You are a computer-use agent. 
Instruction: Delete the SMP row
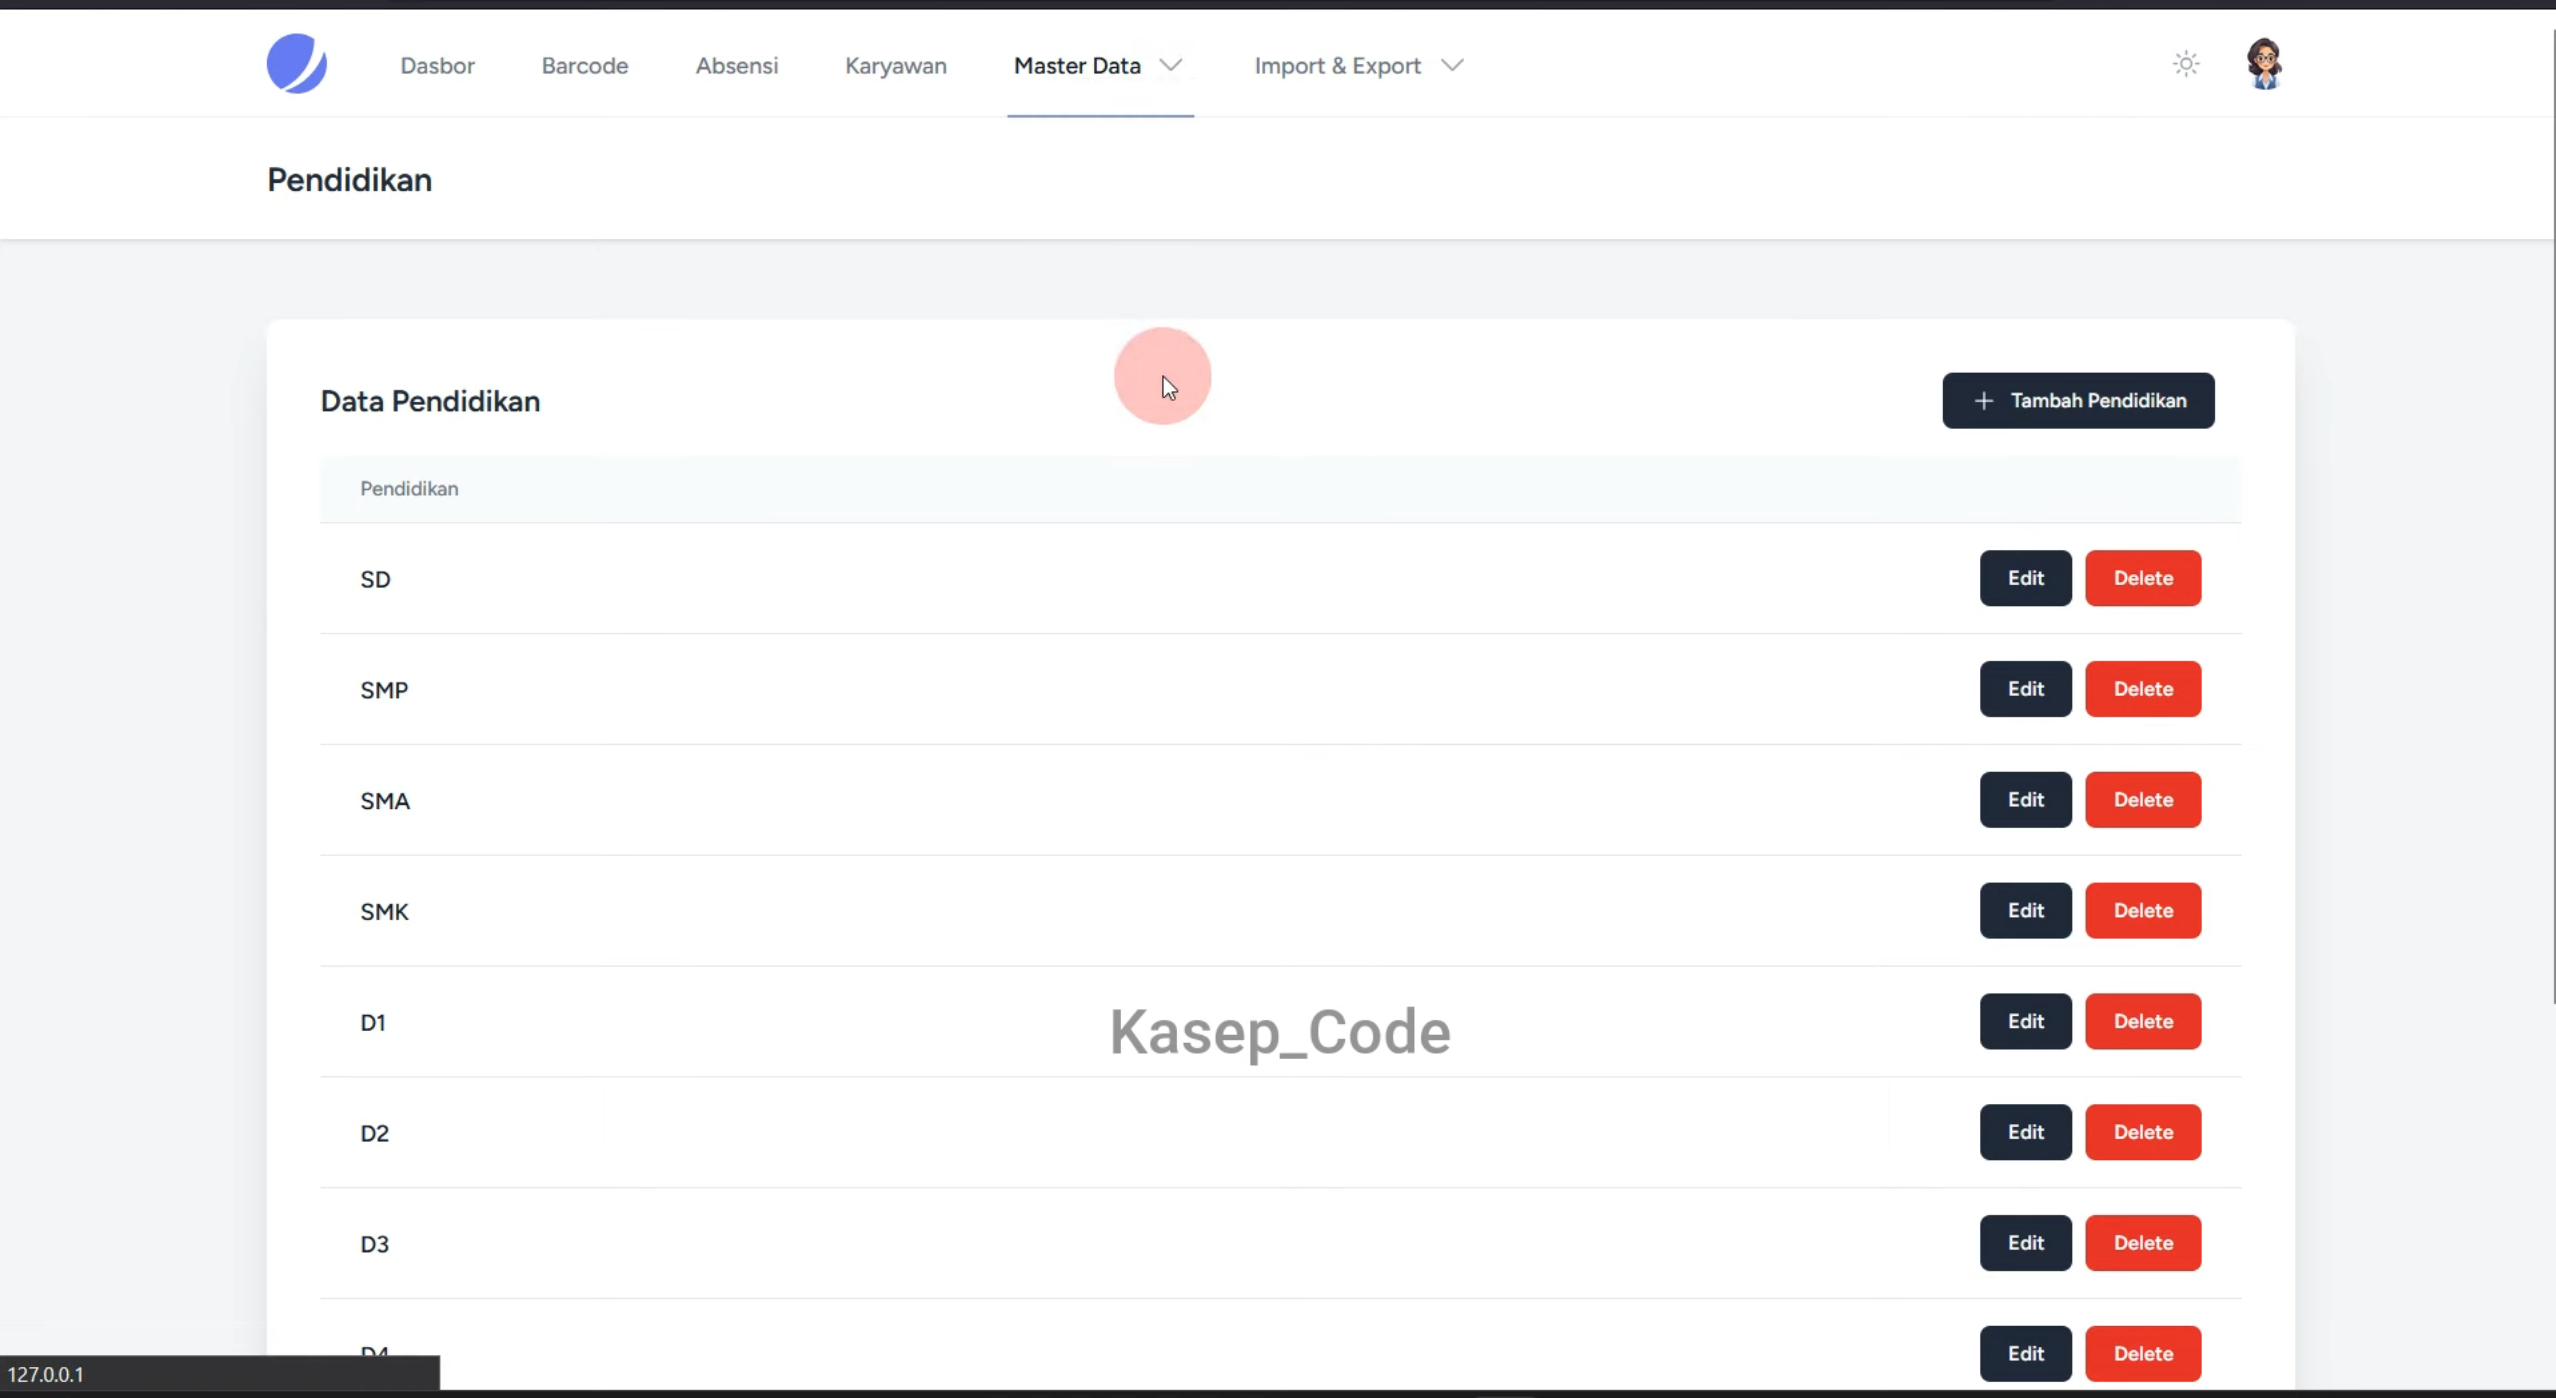pyautogui.click(x=2143, y=689)
